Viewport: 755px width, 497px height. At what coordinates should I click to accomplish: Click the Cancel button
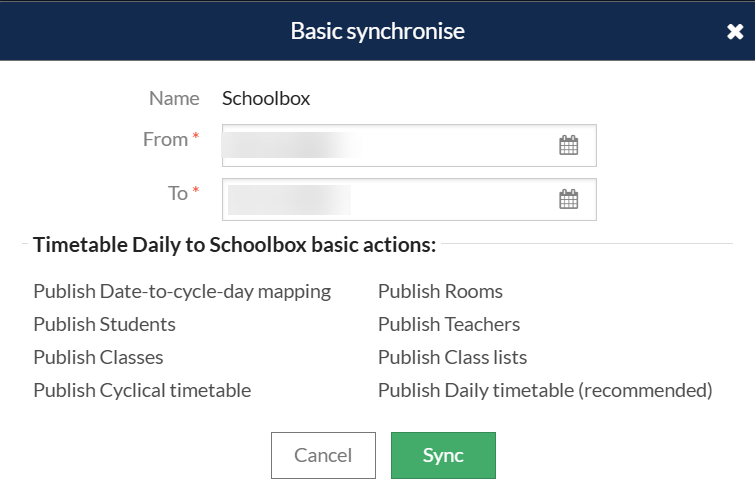coord(323,455)
